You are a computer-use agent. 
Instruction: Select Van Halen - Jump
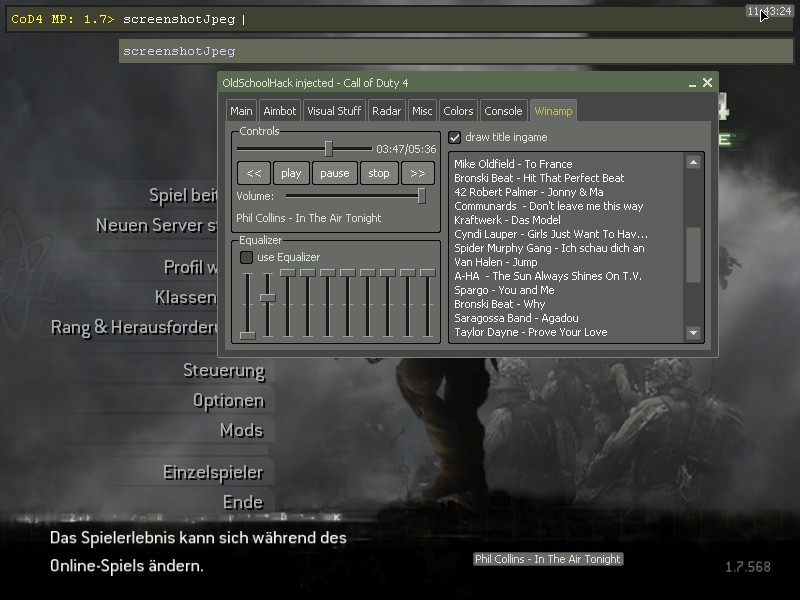pos(495,262)
